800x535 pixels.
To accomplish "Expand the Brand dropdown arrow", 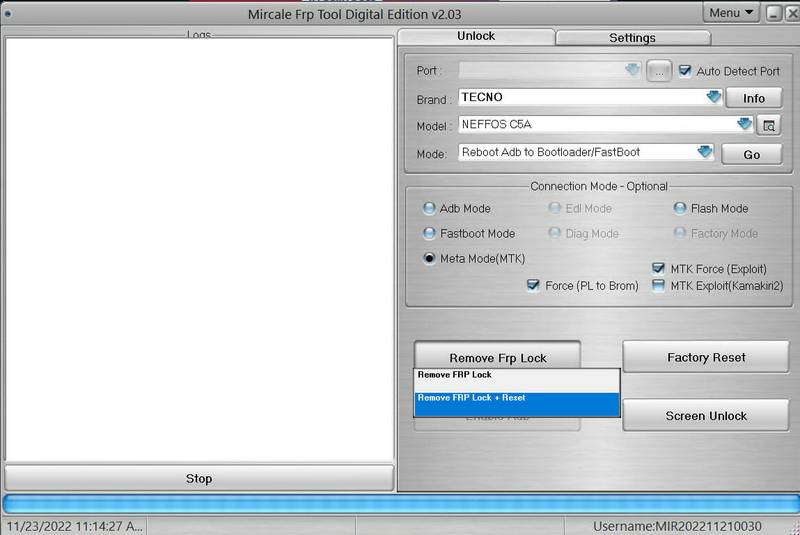I will click(x=714, y=96).
